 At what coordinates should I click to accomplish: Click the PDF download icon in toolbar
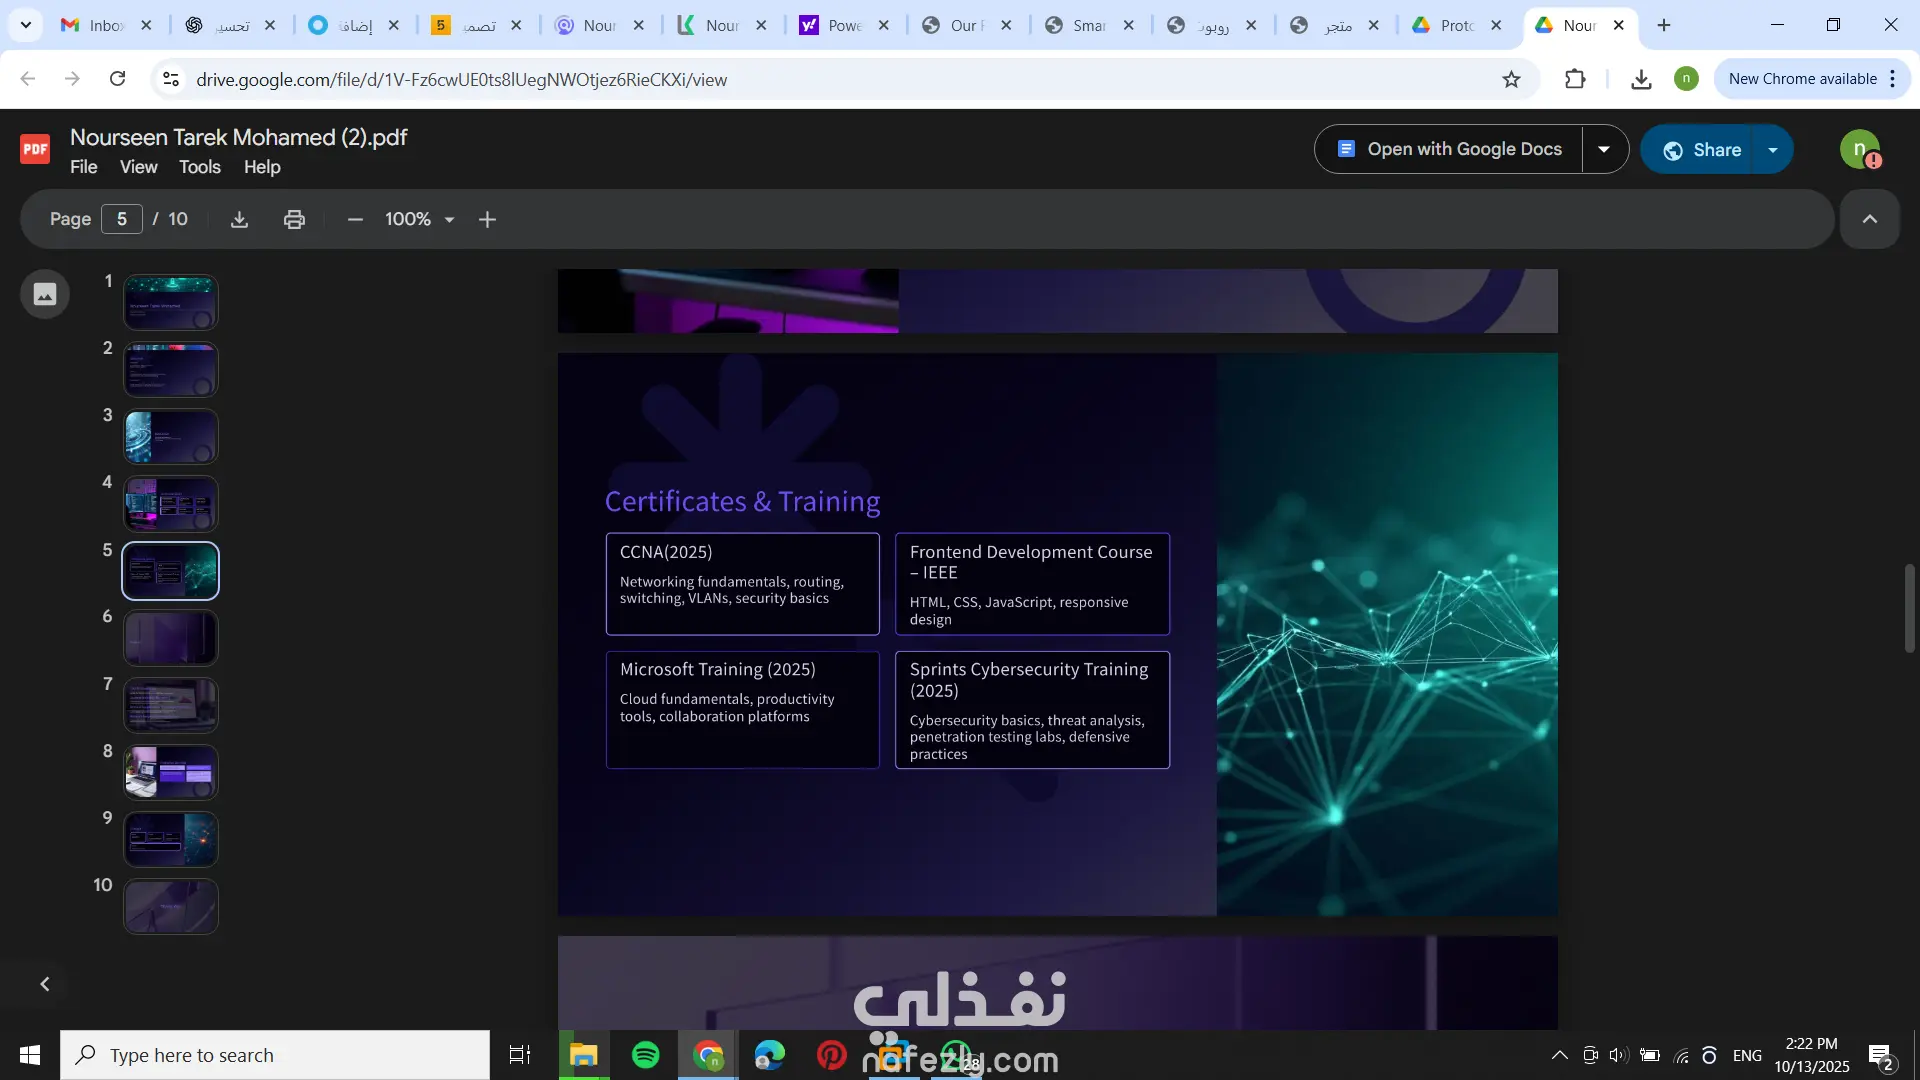[239, 219]
